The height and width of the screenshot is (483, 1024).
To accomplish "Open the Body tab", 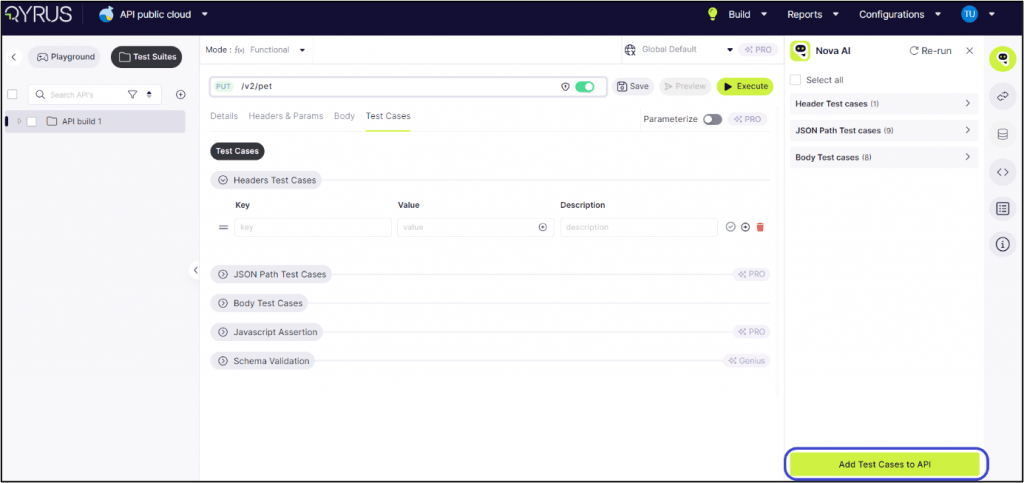I will point(344,116).
